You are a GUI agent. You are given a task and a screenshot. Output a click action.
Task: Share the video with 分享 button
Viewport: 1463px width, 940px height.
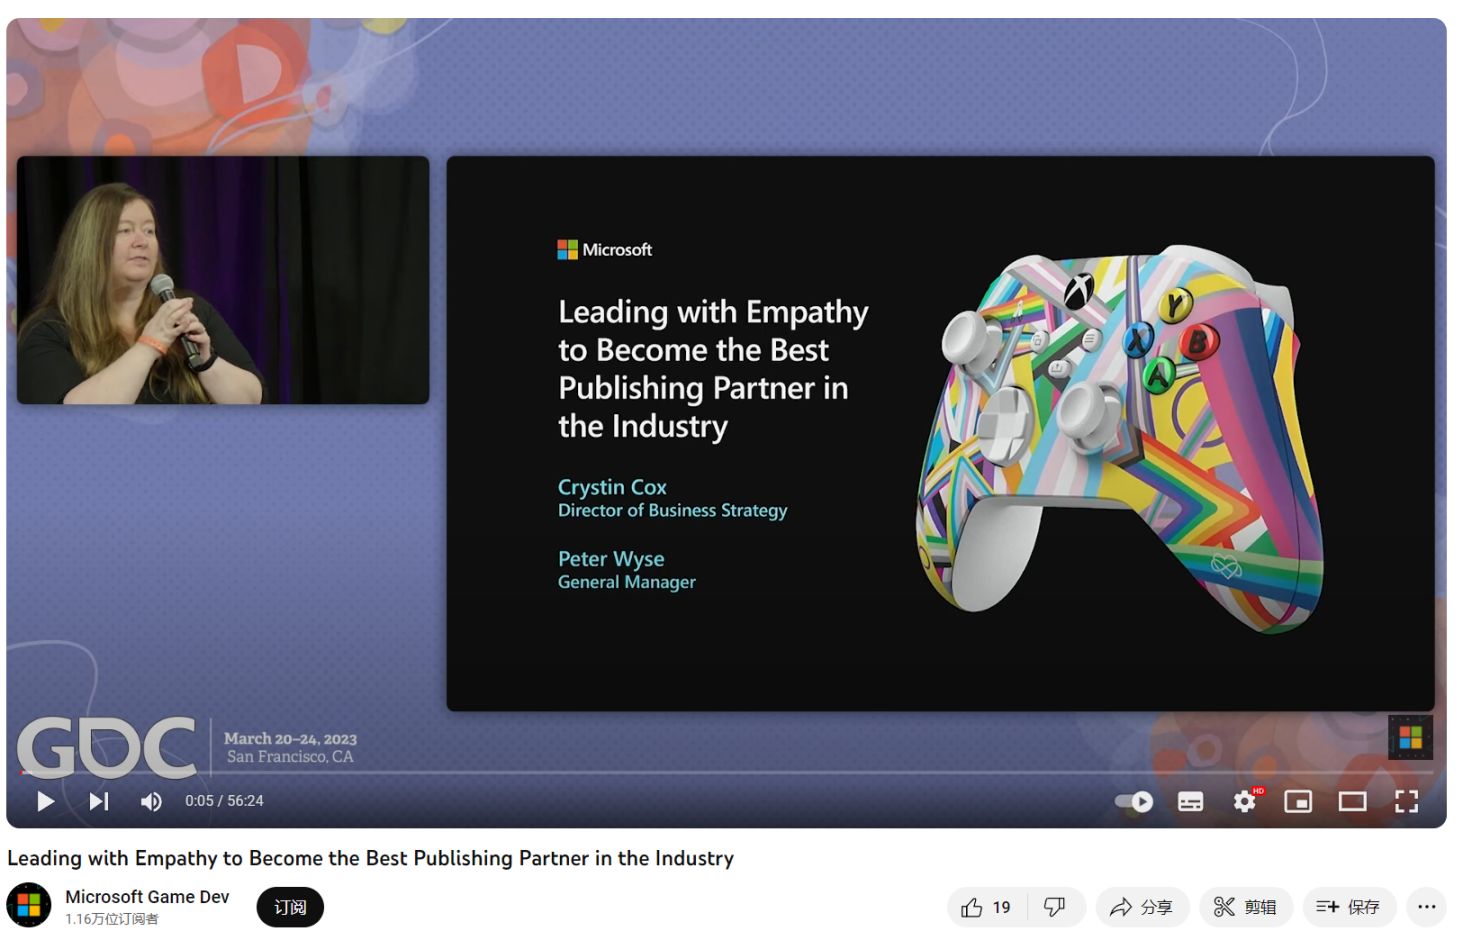coord(1142,907)
